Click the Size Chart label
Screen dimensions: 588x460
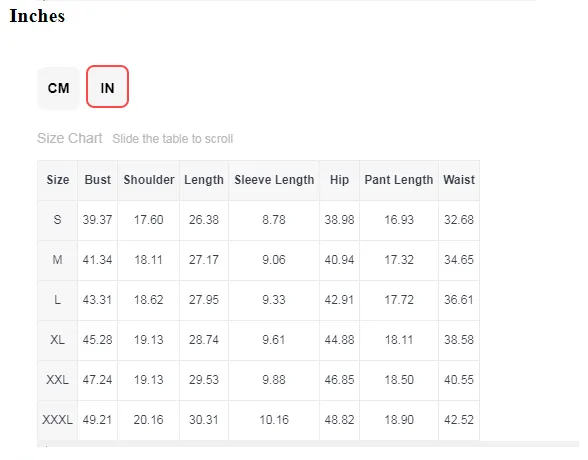70,138
